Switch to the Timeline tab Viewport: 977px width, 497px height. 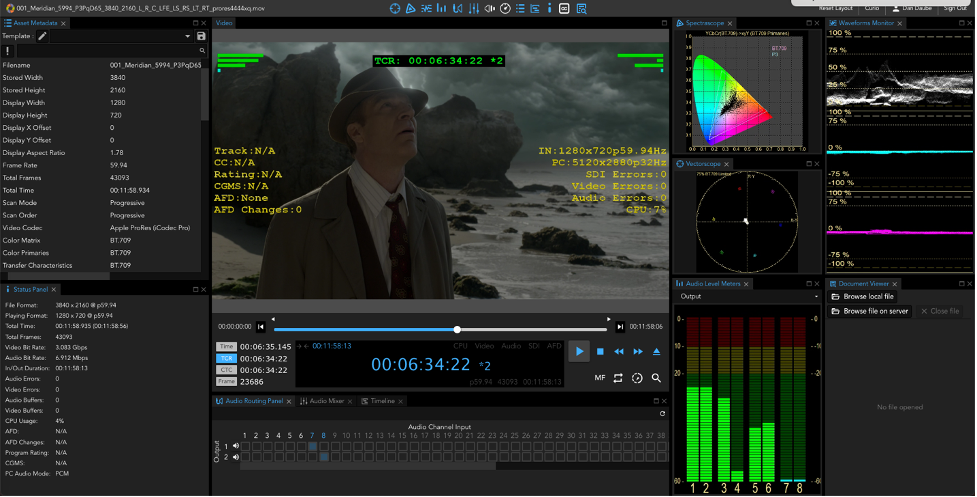click(382, 401)
